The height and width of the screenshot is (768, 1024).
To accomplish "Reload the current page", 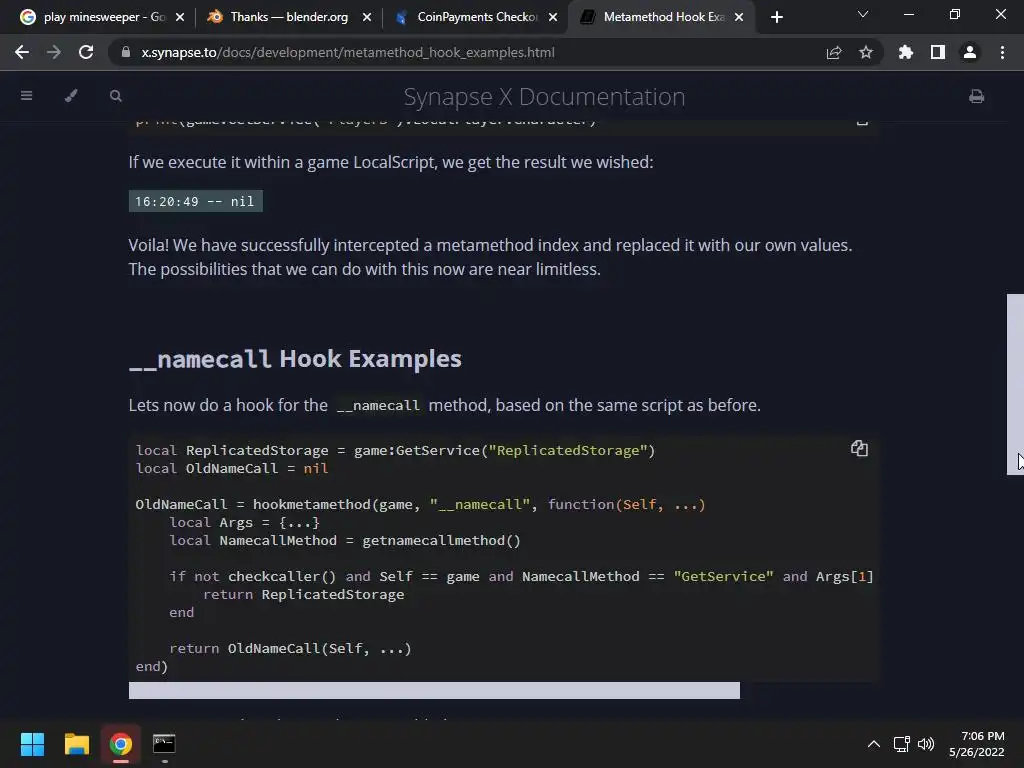I will 86,52.
